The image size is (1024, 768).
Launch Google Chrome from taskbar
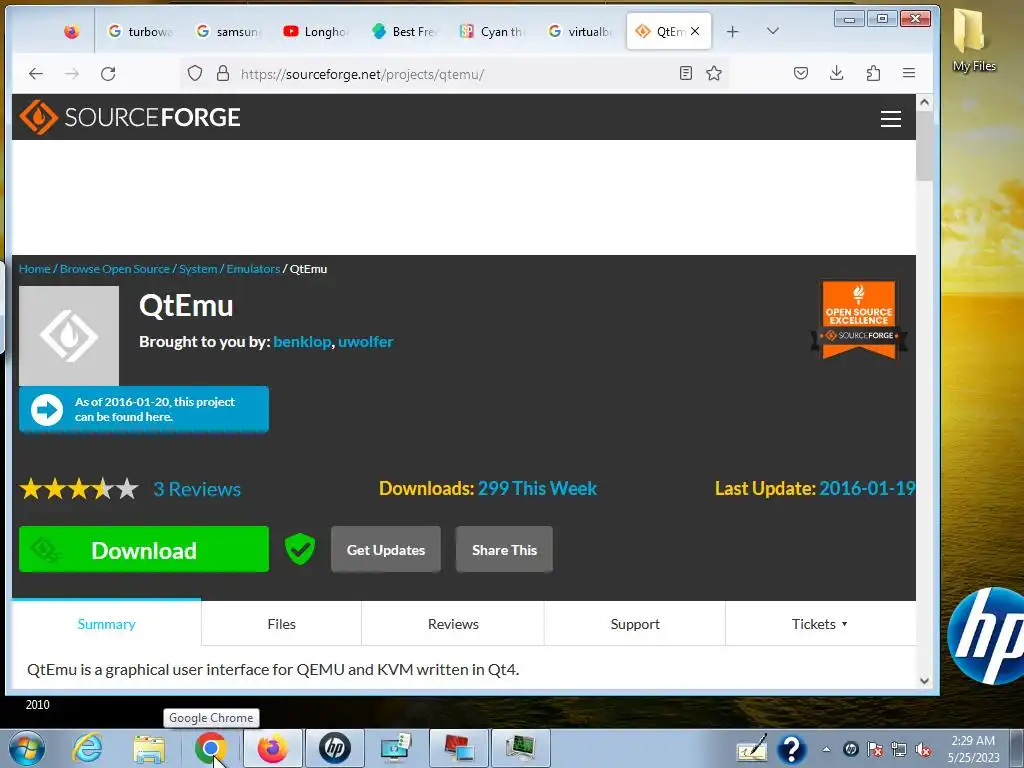210,748
